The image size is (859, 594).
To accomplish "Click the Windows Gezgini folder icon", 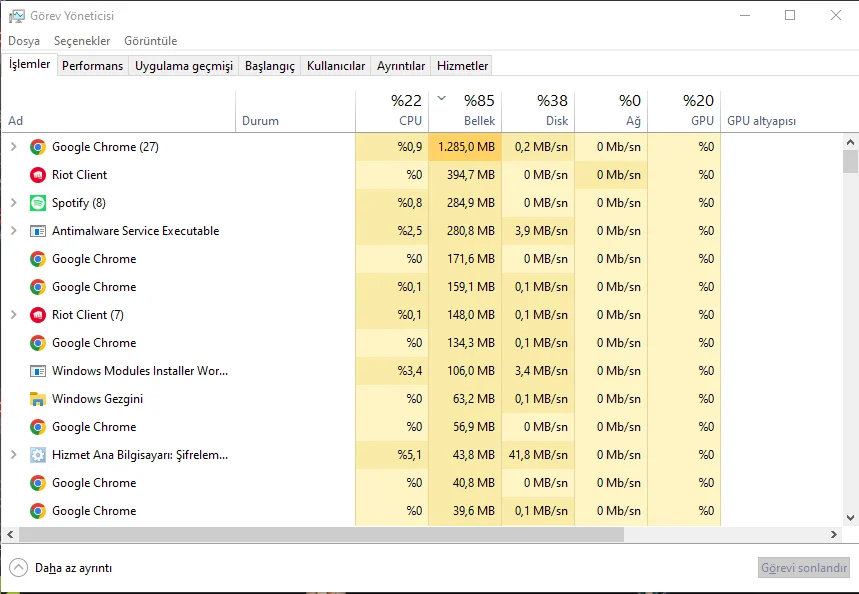I will [x=38, y=399].
